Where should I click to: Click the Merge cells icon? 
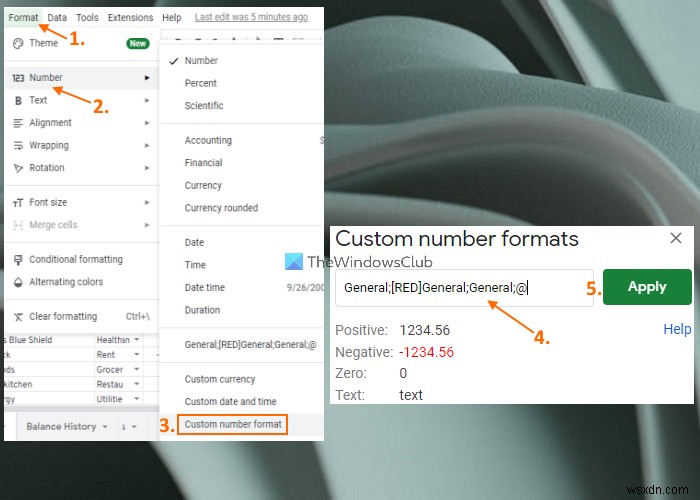point(18,225)
